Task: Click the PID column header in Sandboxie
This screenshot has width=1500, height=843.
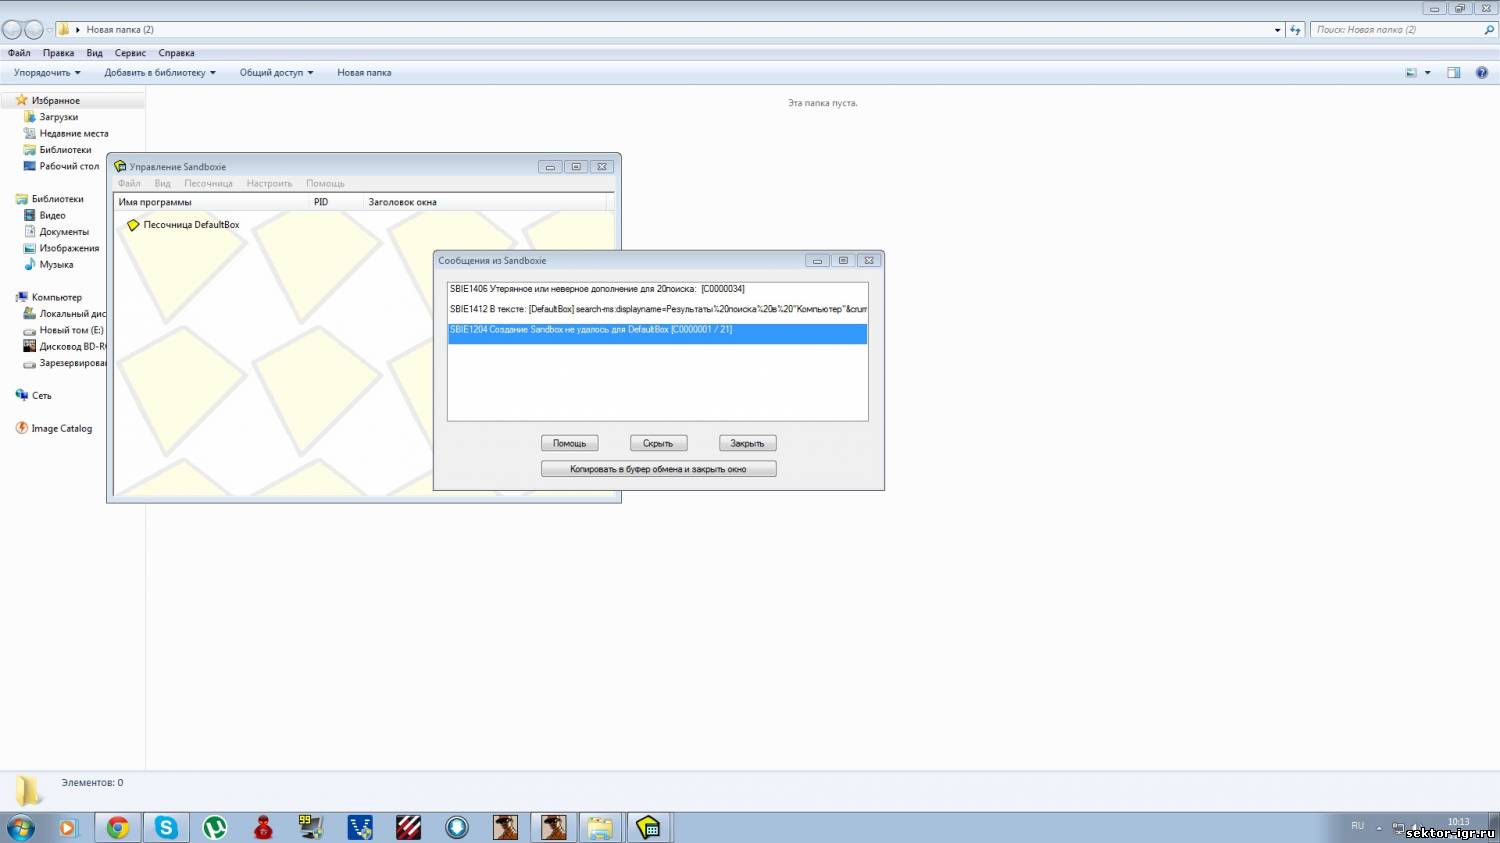Action: (x=336, y=202)
